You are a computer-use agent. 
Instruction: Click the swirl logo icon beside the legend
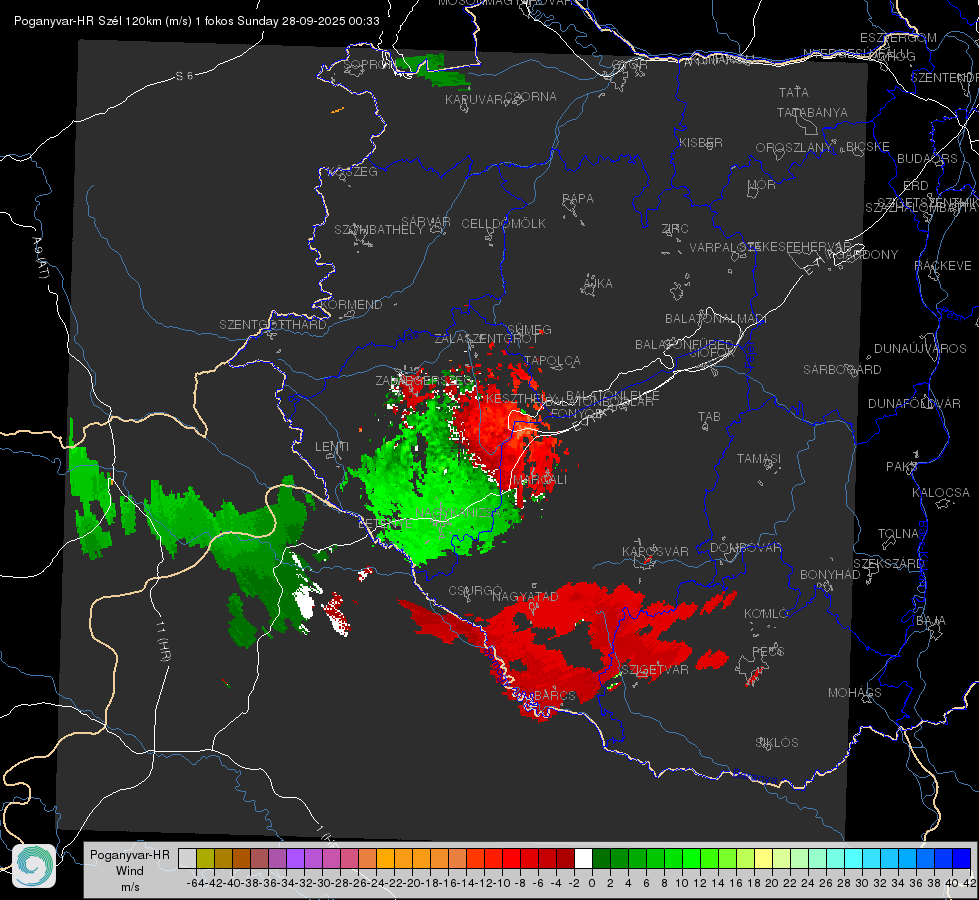(x=34, y=865)
